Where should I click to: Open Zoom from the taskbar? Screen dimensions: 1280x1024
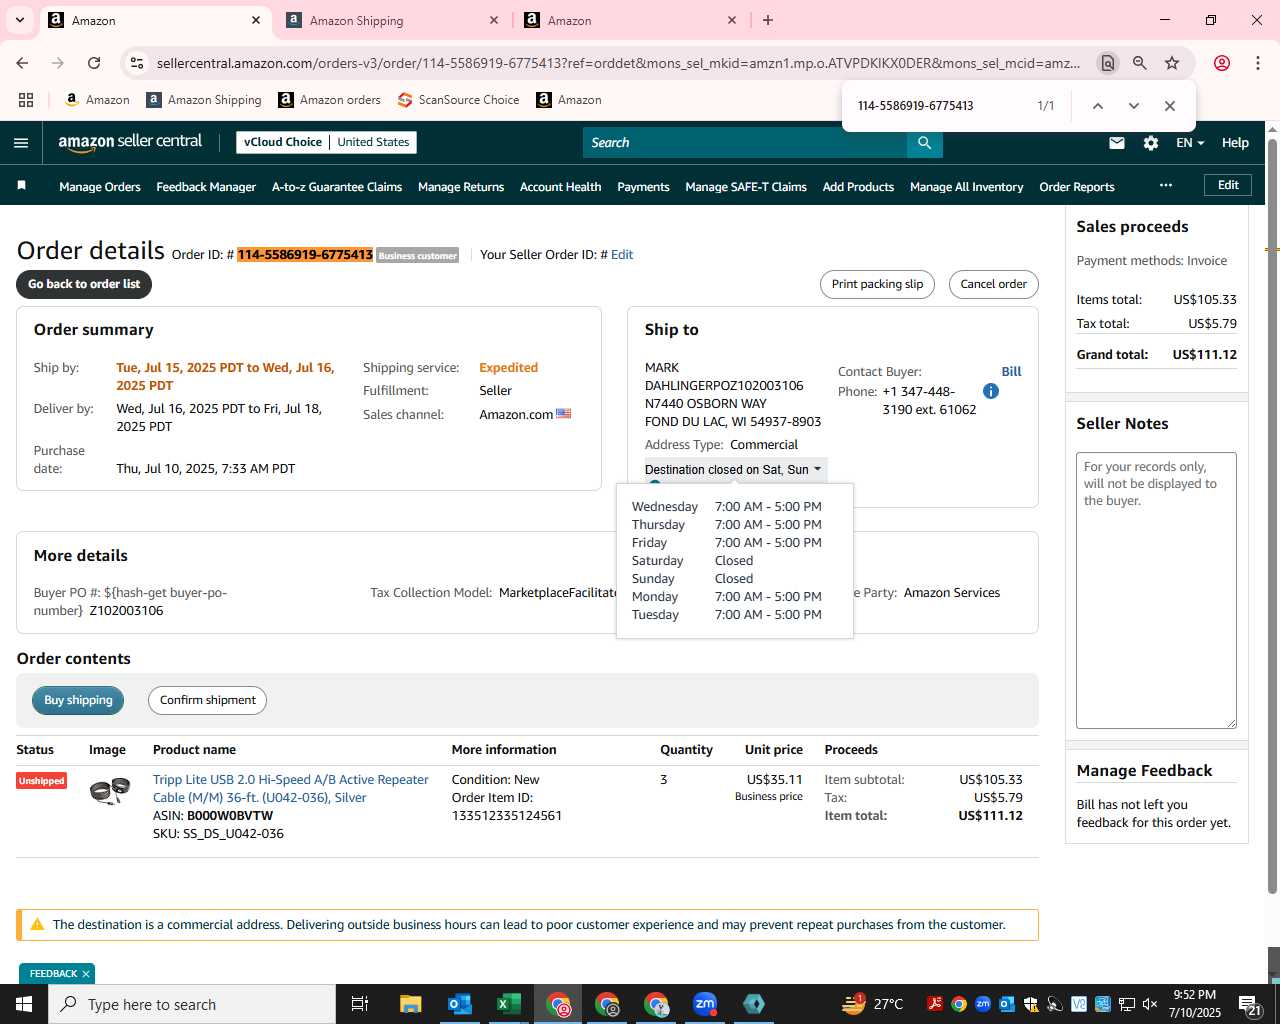705,1004
